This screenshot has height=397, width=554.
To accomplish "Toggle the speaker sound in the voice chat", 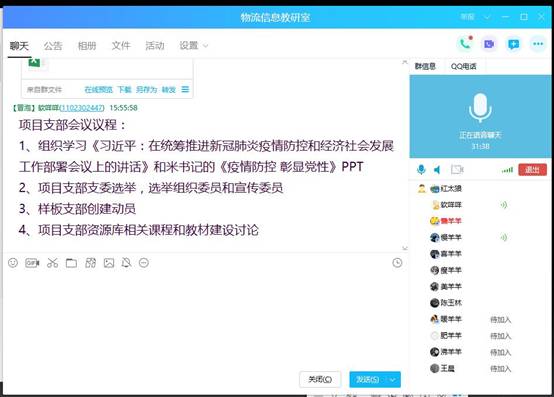I will tap(437, 170).
